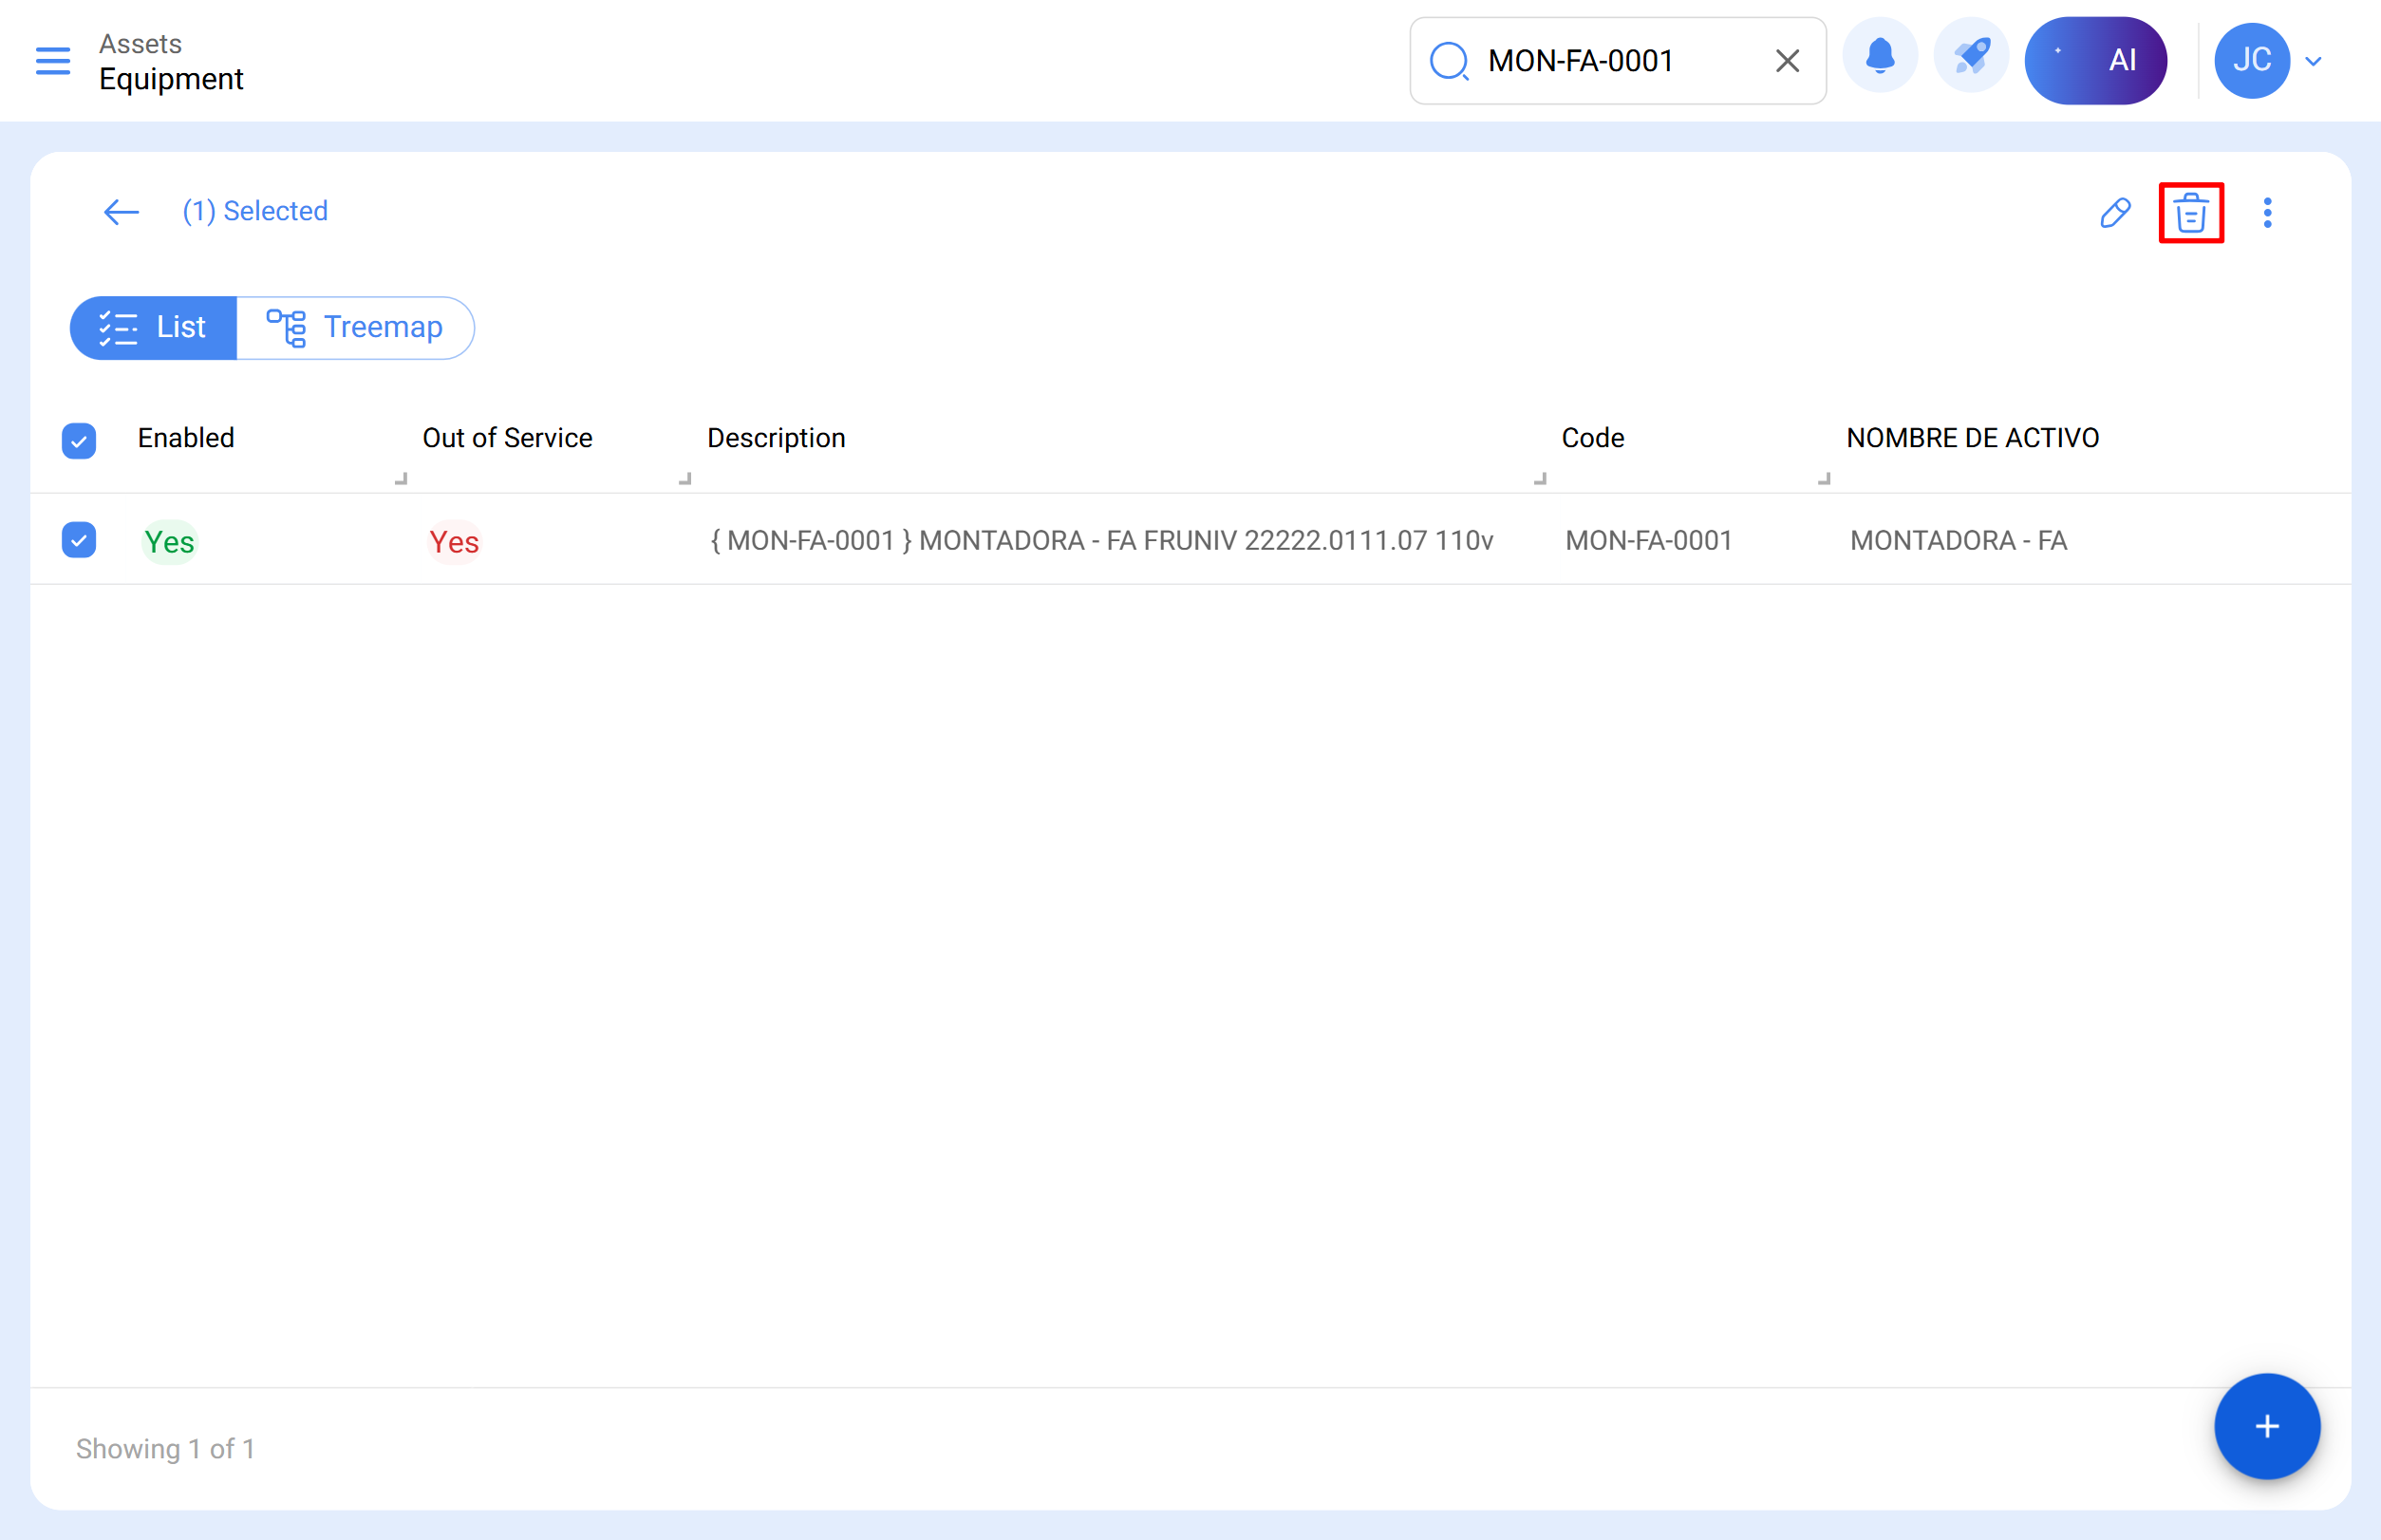Uncheck the select-all header checkbox

79,440
